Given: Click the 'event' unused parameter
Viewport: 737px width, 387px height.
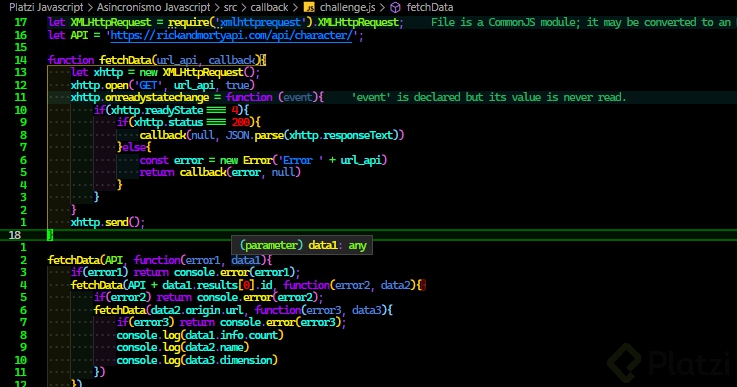Looking at the screenshot, I should point(298,97).
